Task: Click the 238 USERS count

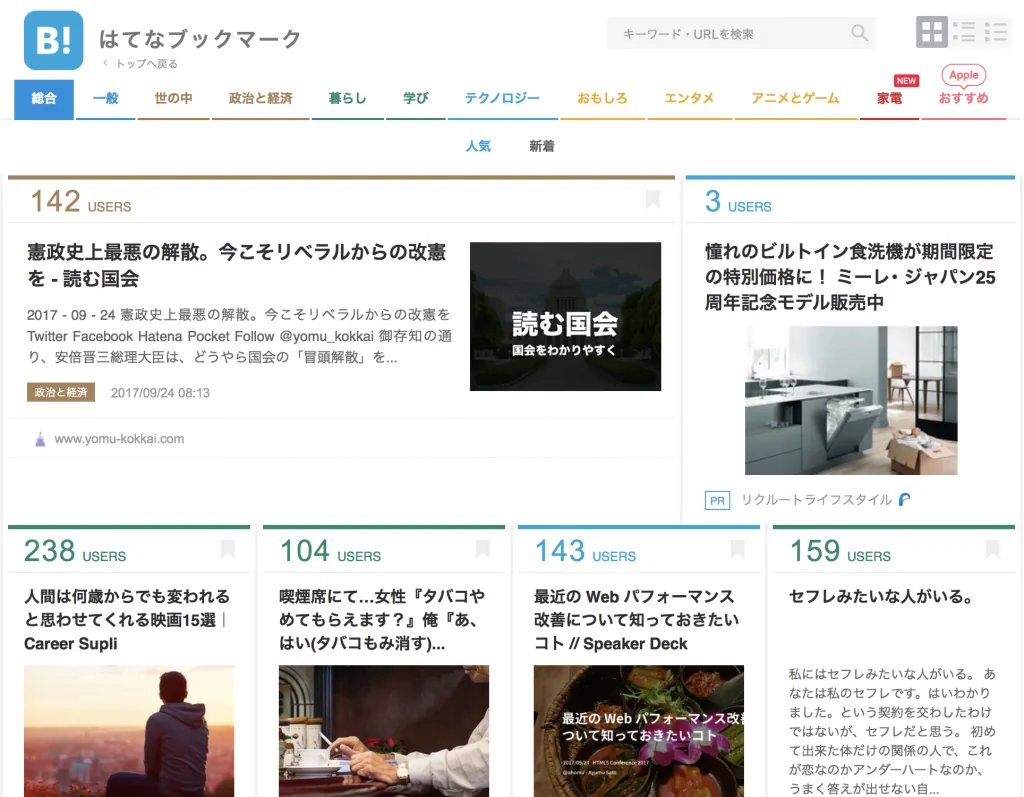Action: pos(75,551)
